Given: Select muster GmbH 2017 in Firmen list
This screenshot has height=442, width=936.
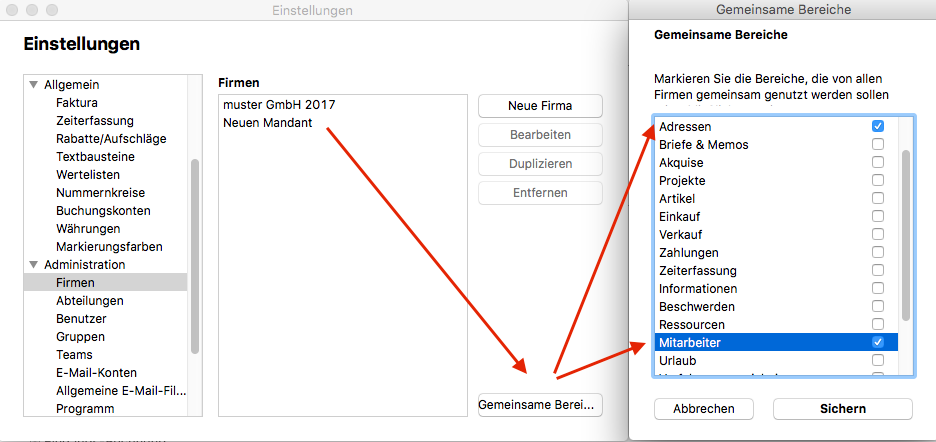Looking at the screenshot, I should (x=279, y=105).
